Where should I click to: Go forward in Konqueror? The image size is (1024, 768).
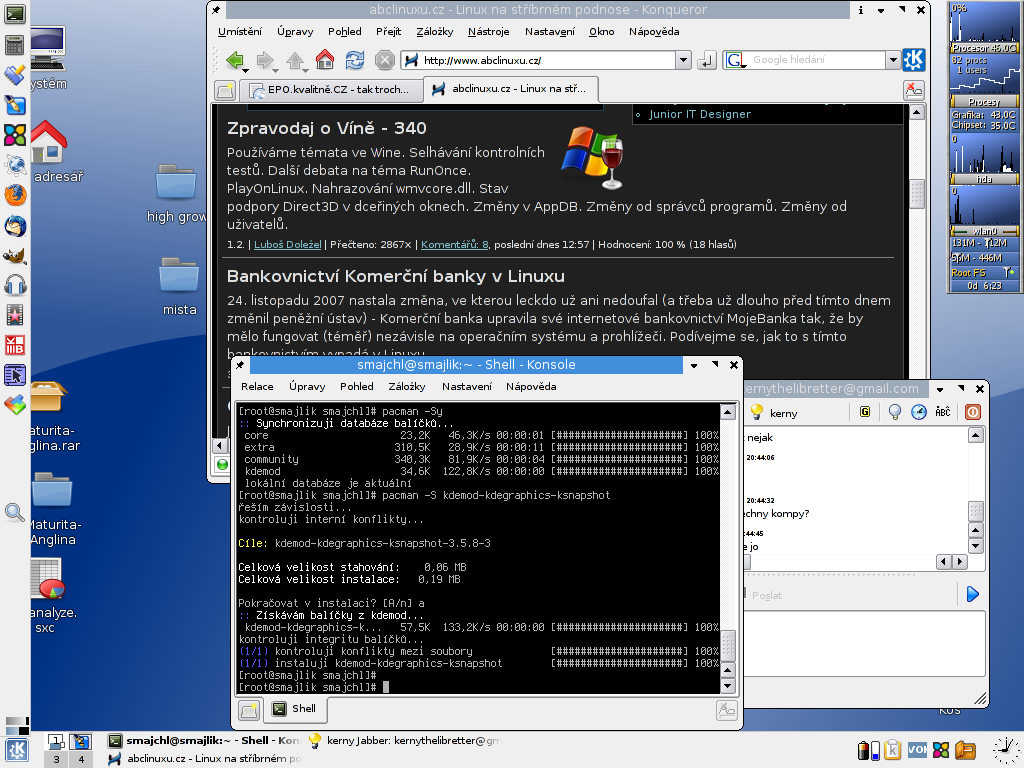point(265,60)
